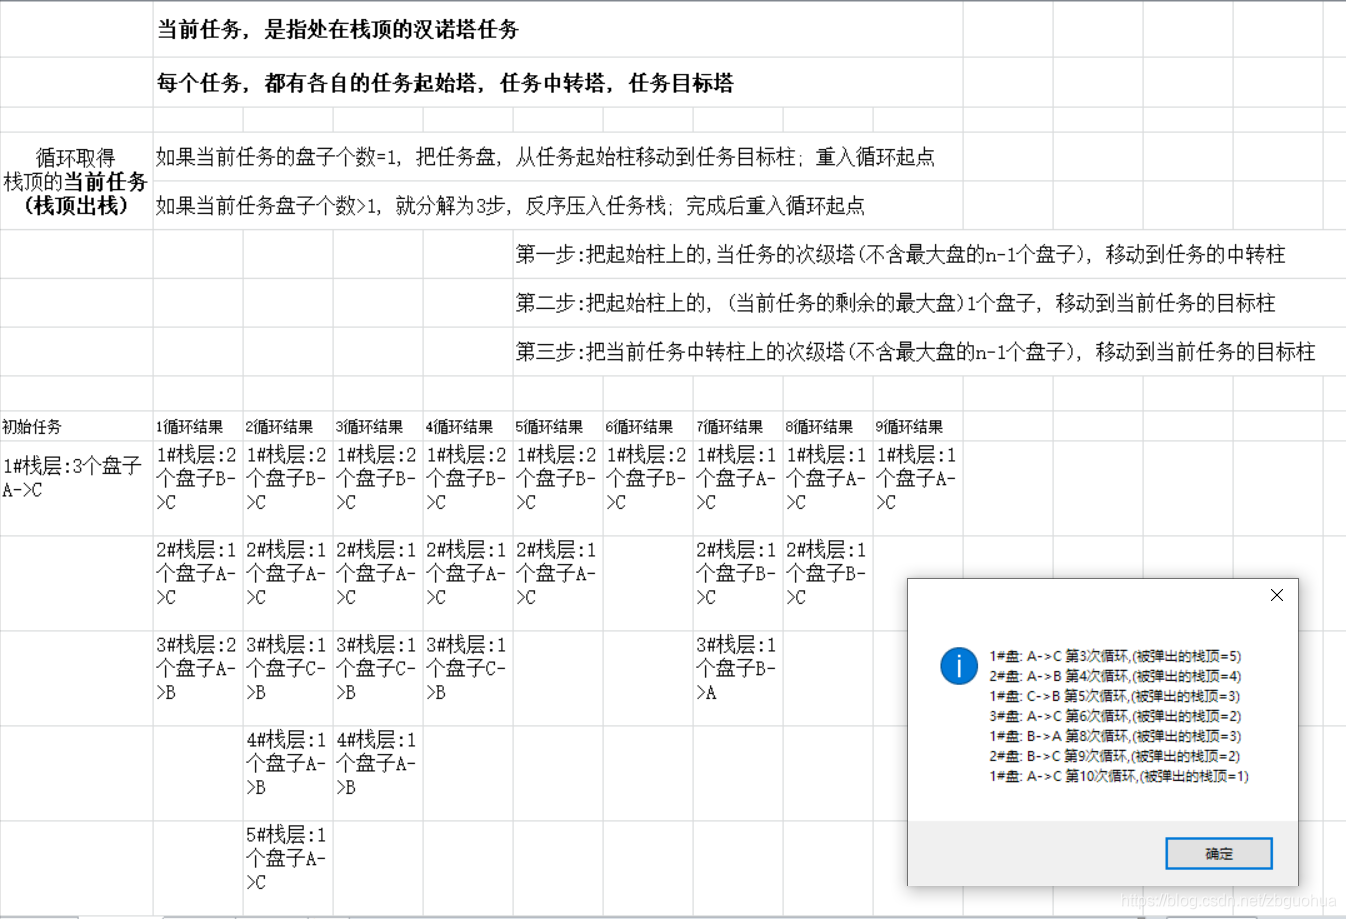The width and height of the screenshot is (1346, 919).
Task: Select cell '3#栈层:2个盘子A->B' under 1循环结果
Action: [x=198, y=678]
